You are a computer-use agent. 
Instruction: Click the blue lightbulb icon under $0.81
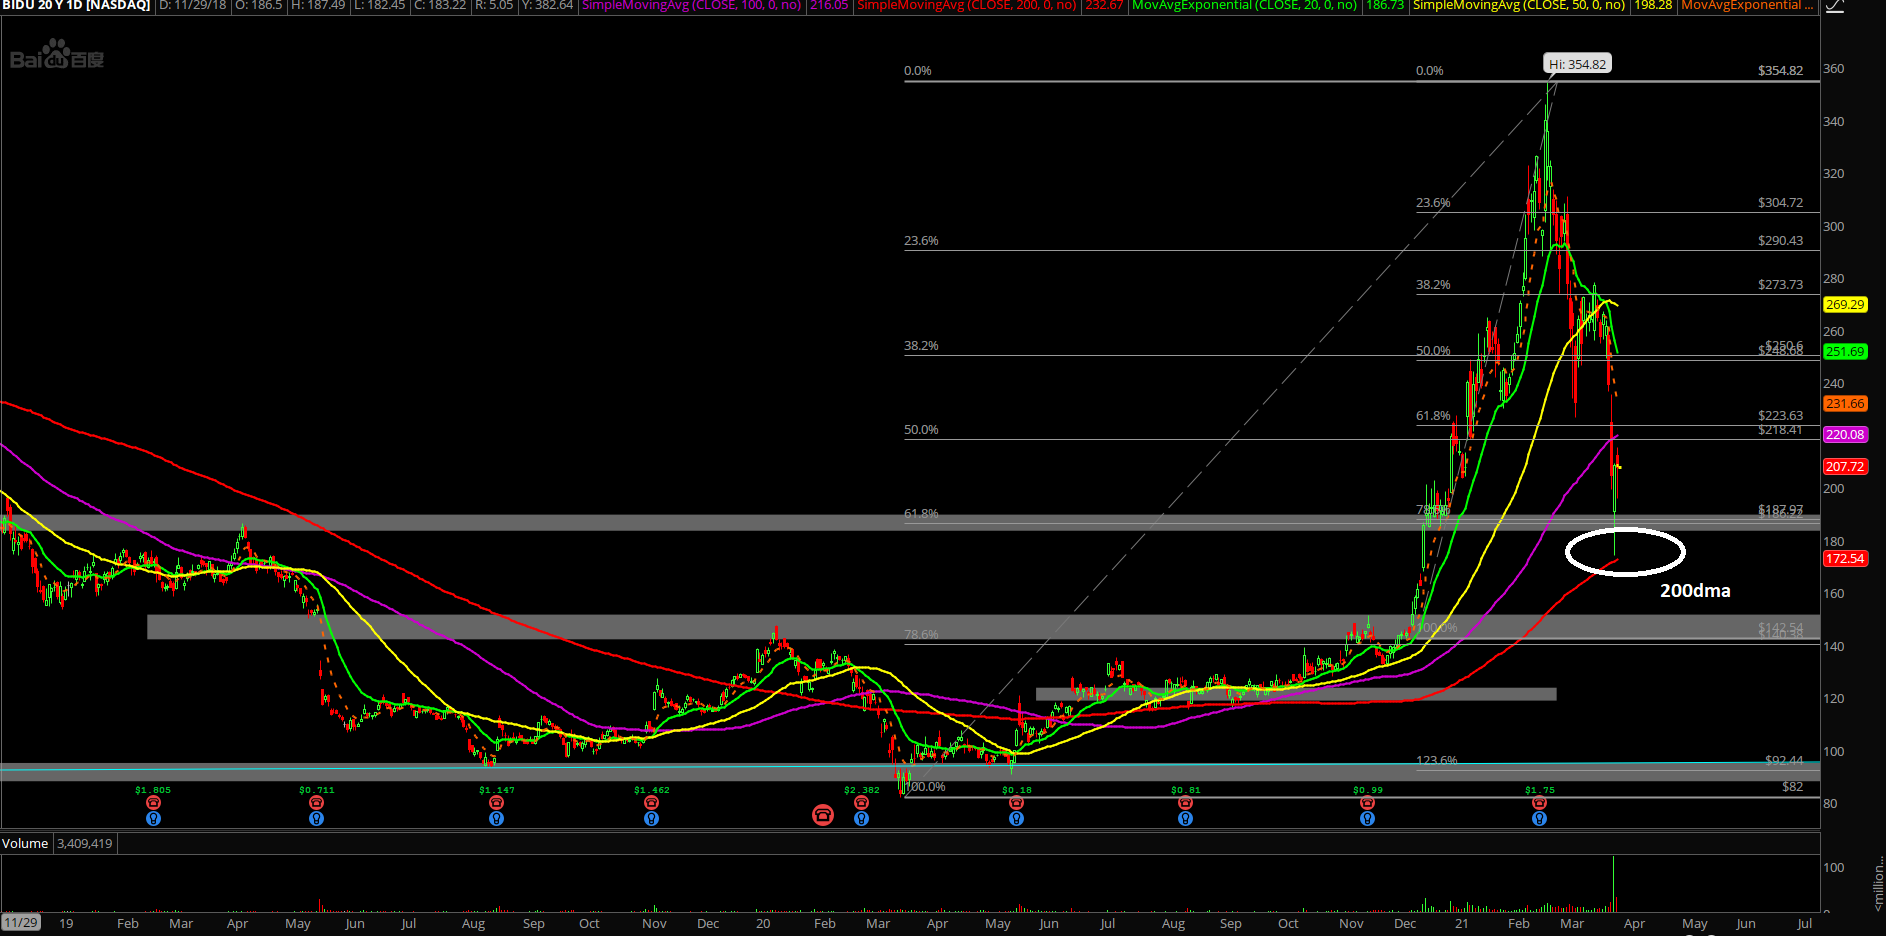[x=1185, y=818]
